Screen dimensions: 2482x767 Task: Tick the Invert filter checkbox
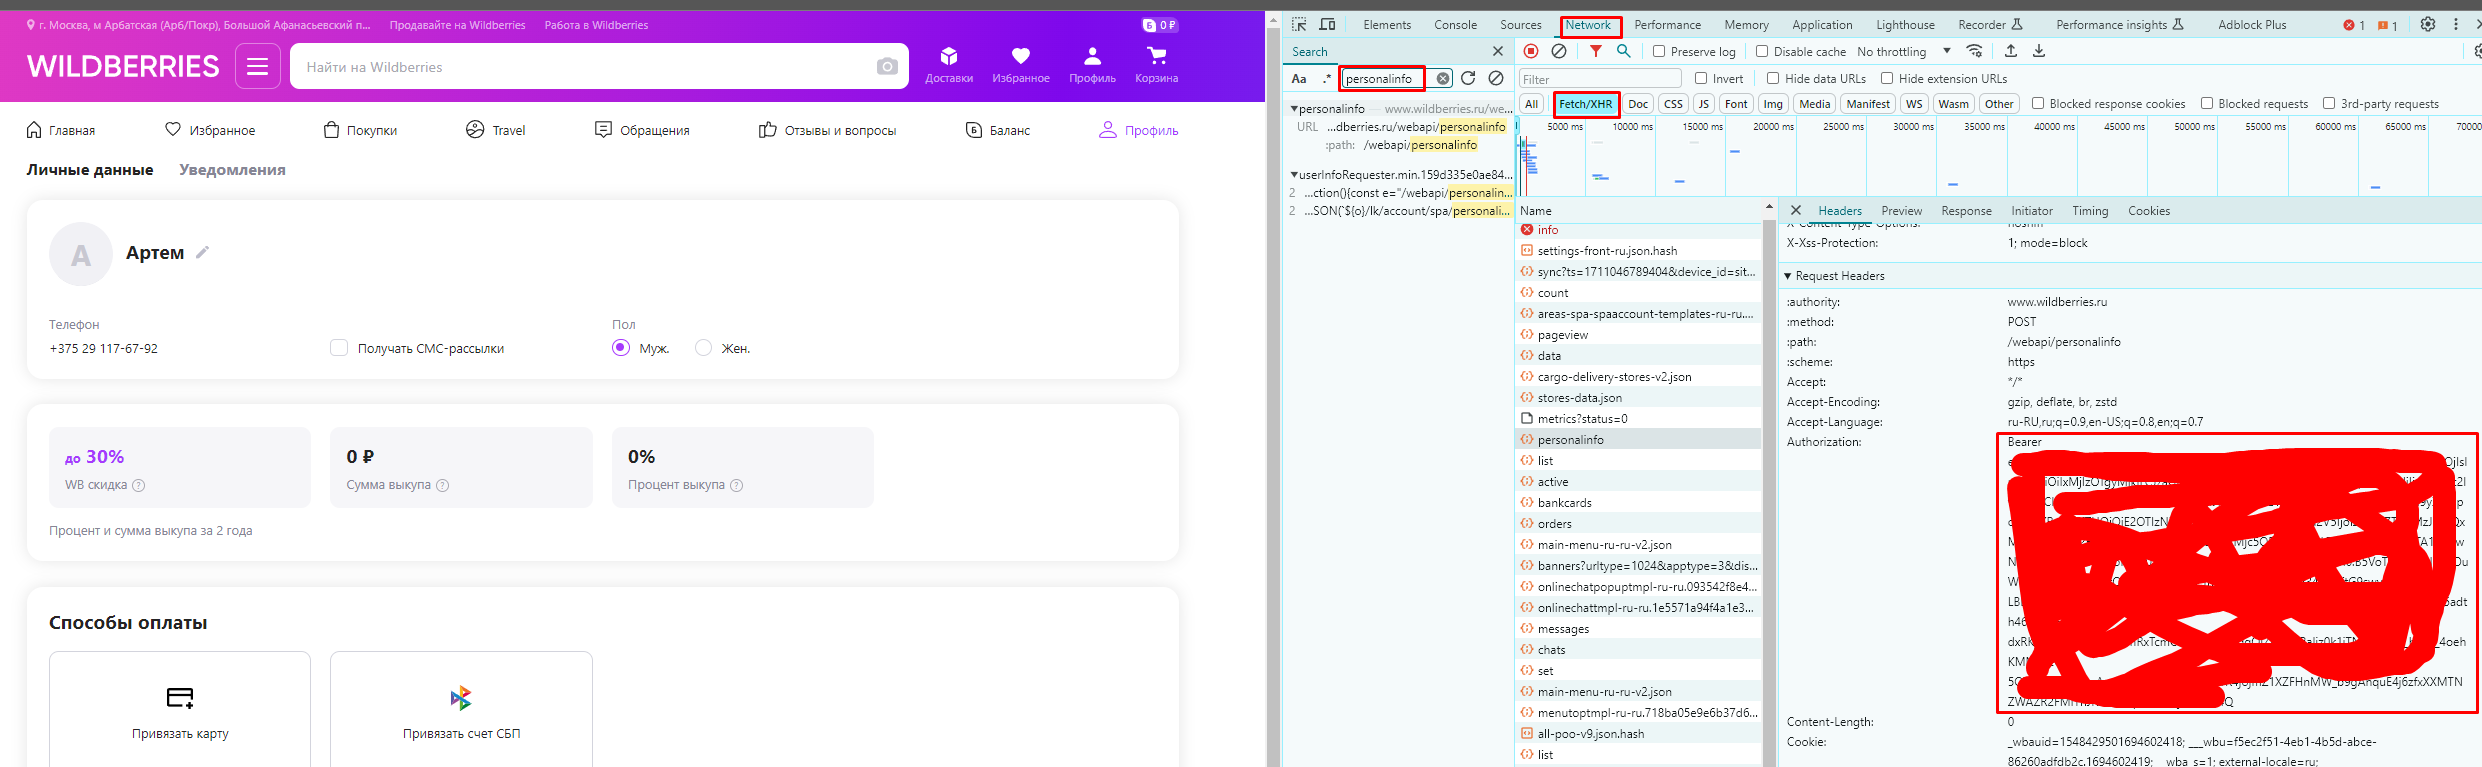(x=1701, y=78)
